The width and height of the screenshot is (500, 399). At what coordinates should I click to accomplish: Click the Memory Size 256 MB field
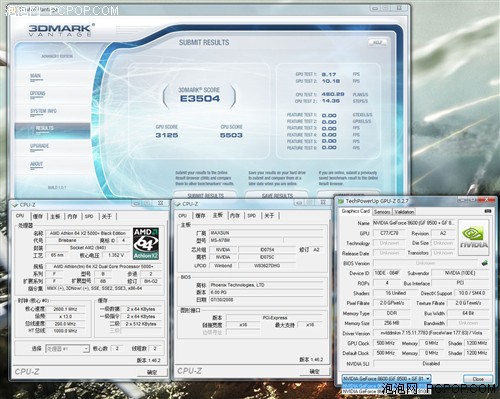[x=392, y=323]
